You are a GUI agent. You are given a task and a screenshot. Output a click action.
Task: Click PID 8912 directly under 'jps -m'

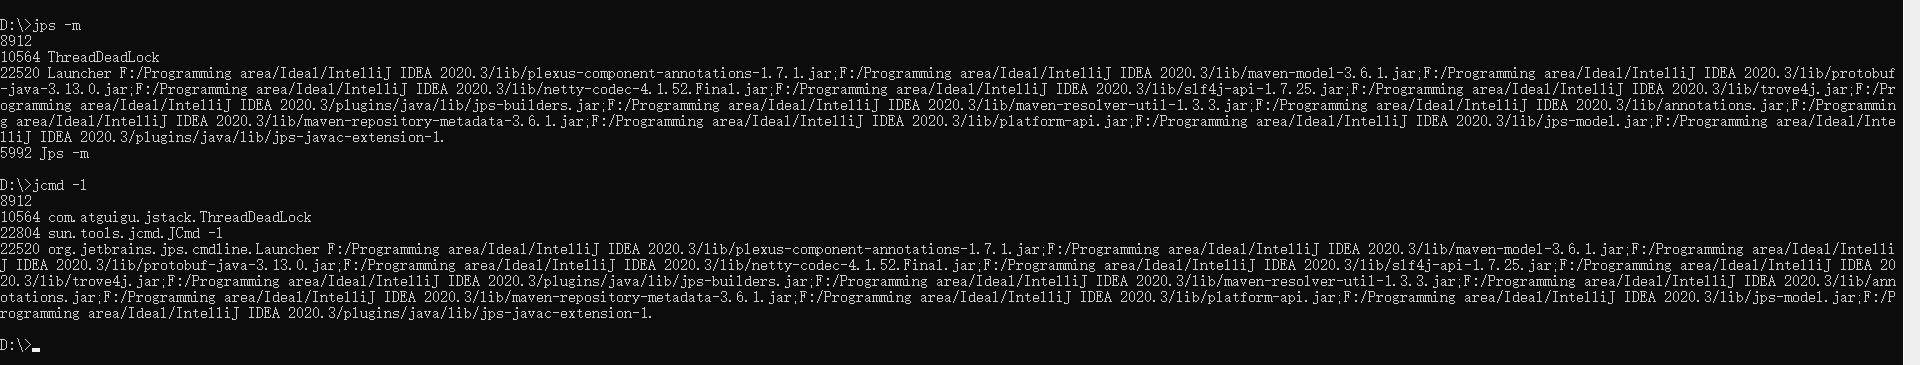16,41
